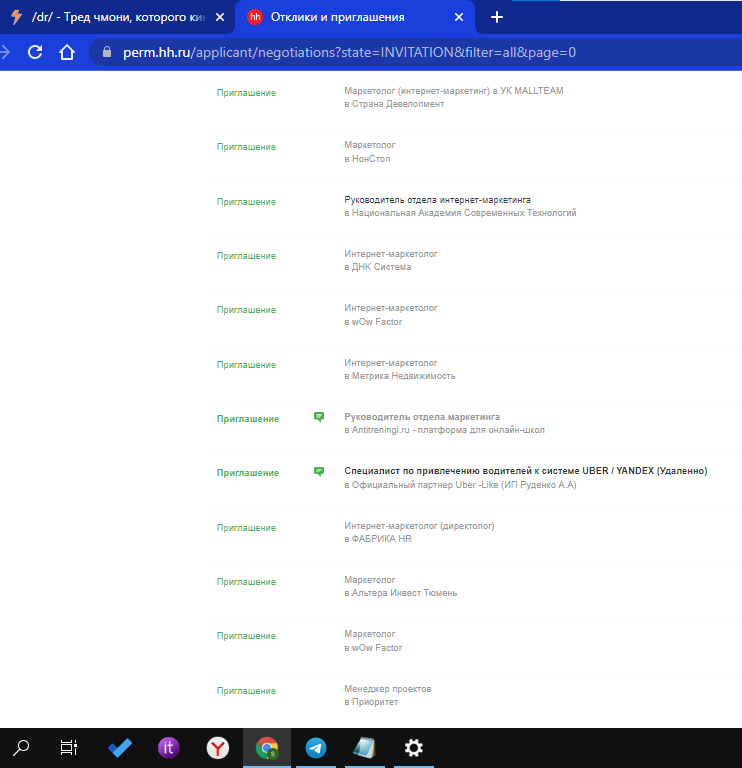Open Telegram from the taskbar

tap(316, 748)
